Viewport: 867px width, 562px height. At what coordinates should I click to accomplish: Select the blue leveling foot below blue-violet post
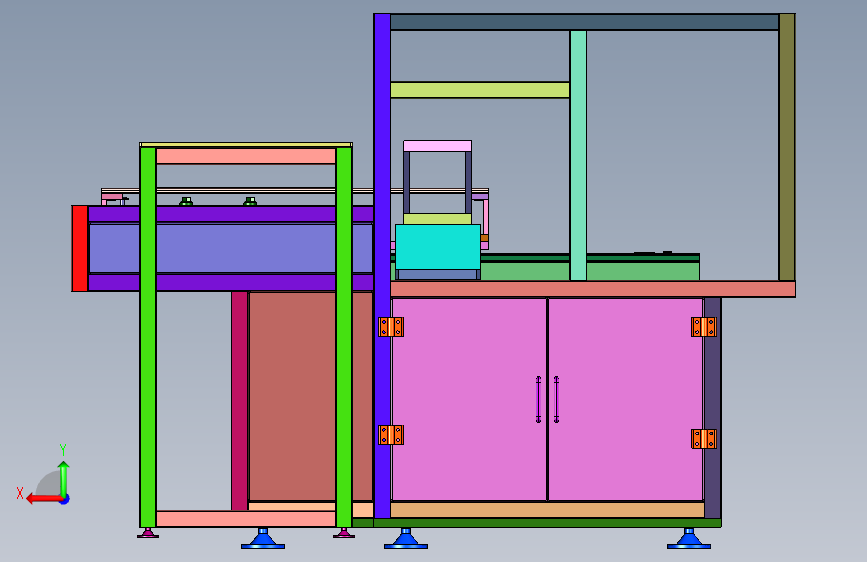(406, 539)
